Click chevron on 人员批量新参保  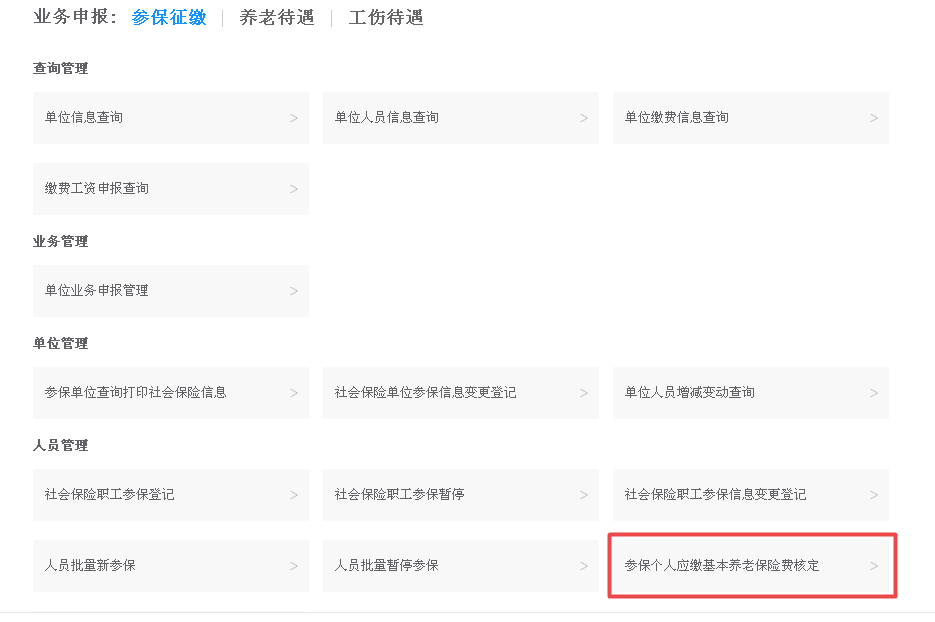point(294,566)
